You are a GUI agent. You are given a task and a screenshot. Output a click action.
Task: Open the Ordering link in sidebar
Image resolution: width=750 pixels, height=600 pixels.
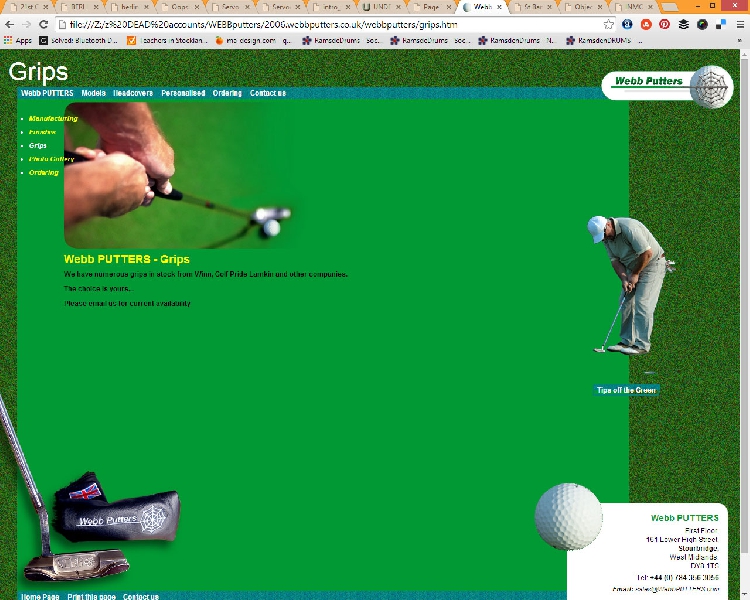(x=44, y=173)
